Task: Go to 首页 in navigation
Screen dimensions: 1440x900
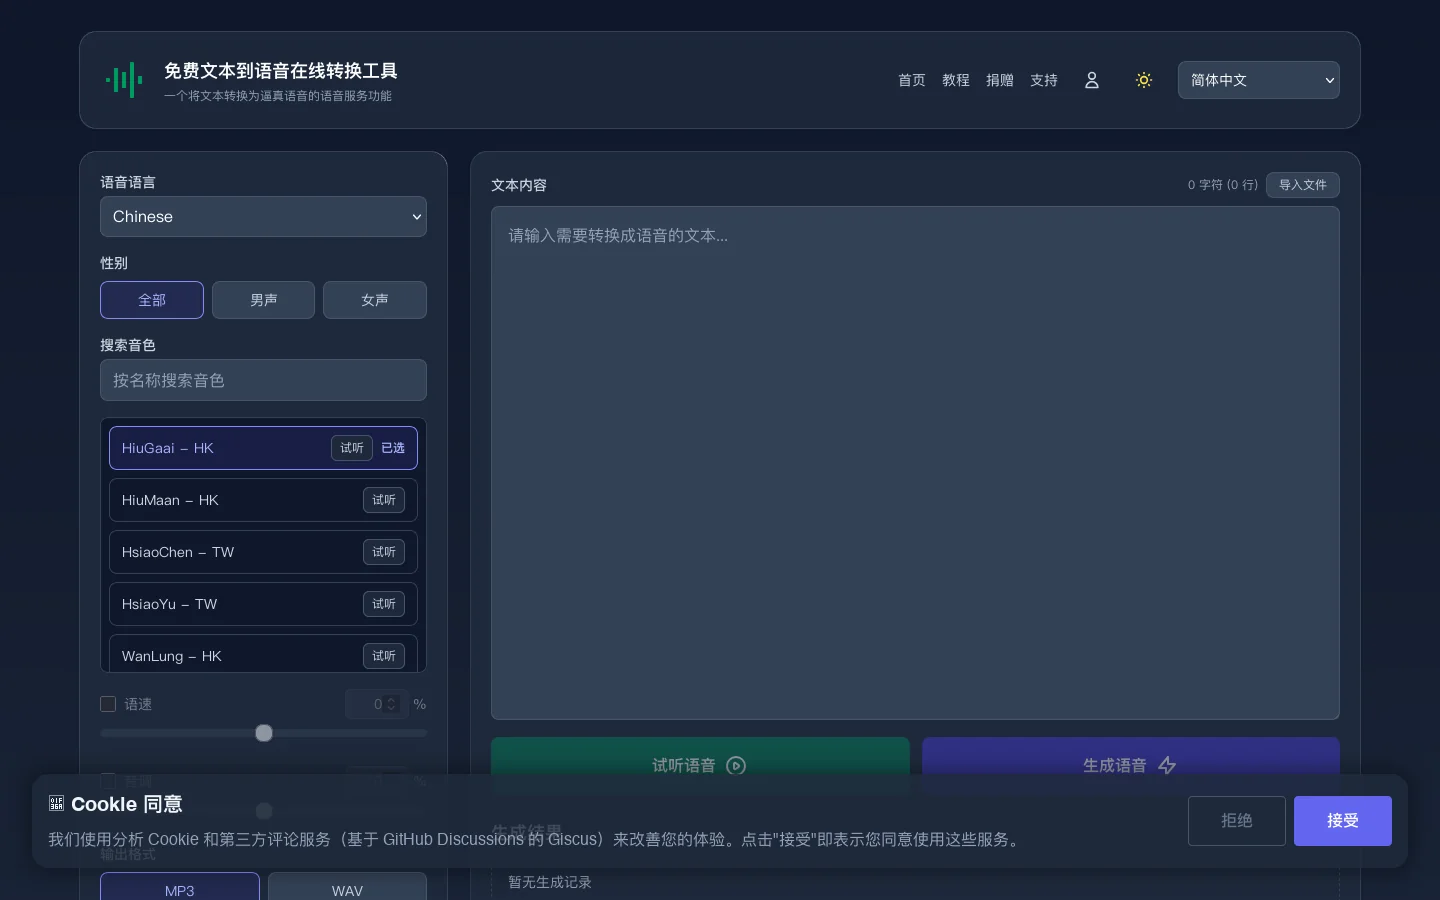Action: coord(912,80)
